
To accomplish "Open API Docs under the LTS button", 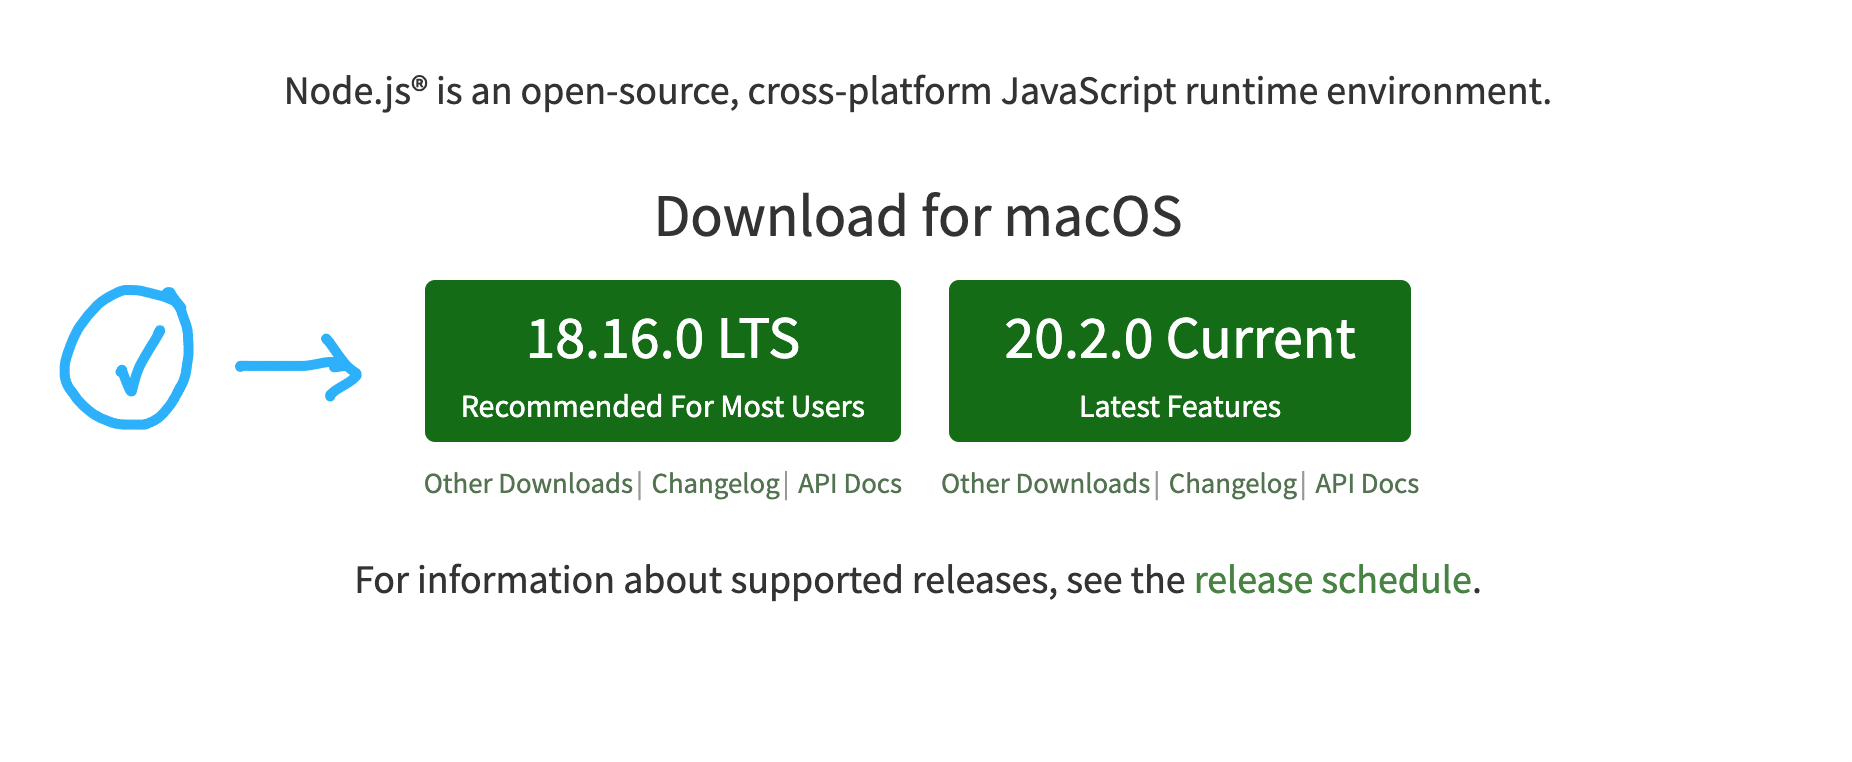I will click(849, 484).
